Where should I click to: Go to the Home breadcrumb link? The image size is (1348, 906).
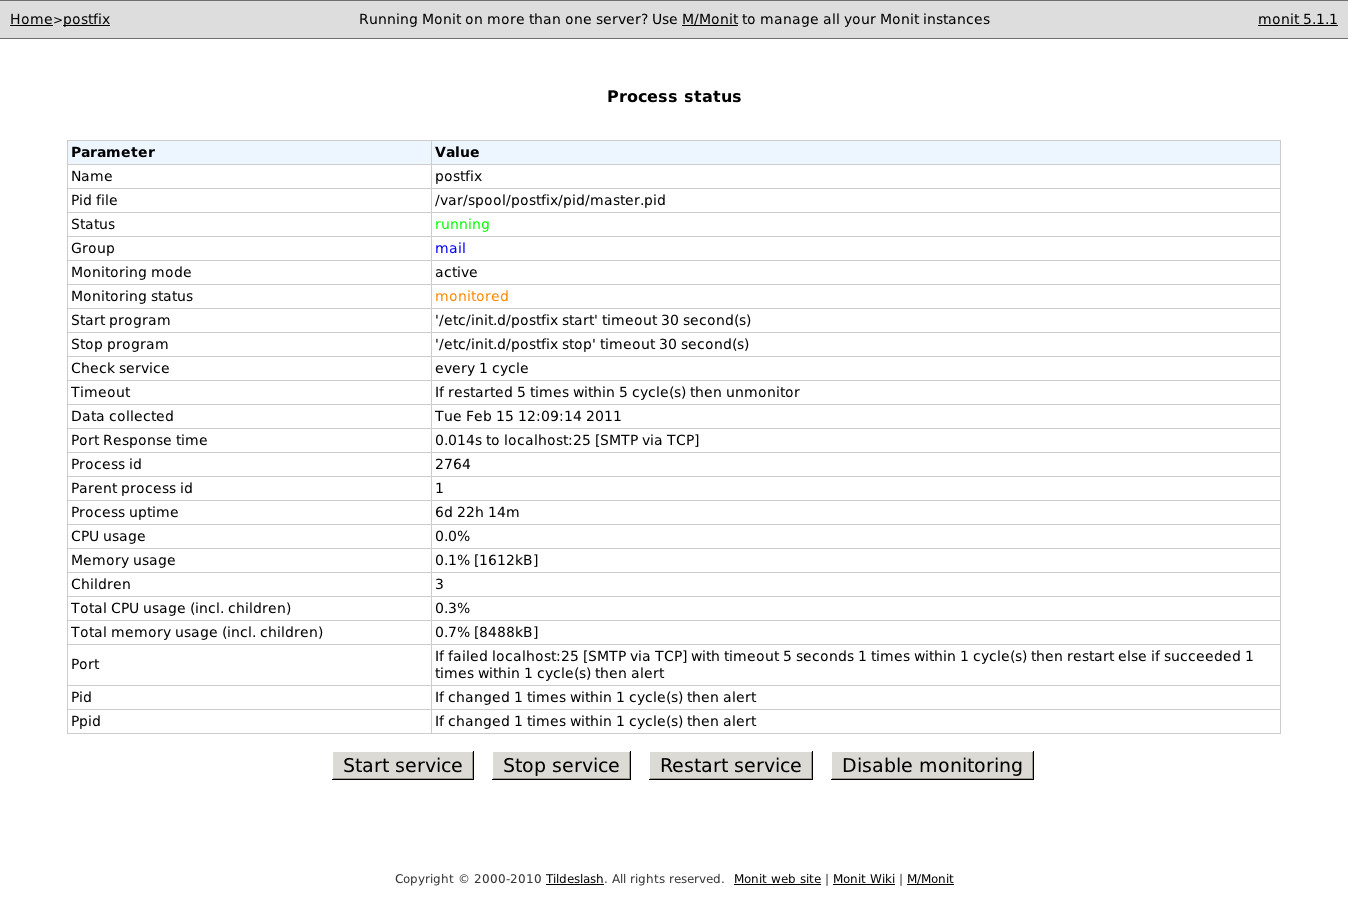coord(31,19)
